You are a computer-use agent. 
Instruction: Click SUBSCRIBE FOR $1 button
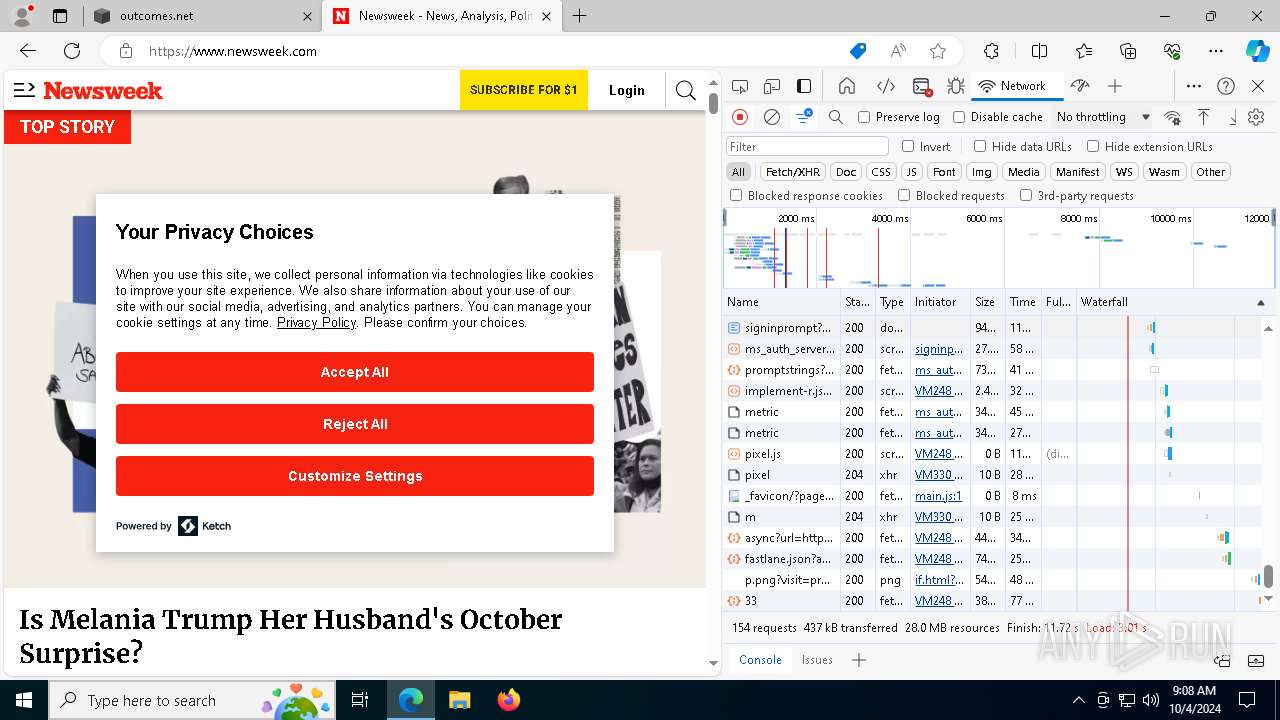coord(524,90)
